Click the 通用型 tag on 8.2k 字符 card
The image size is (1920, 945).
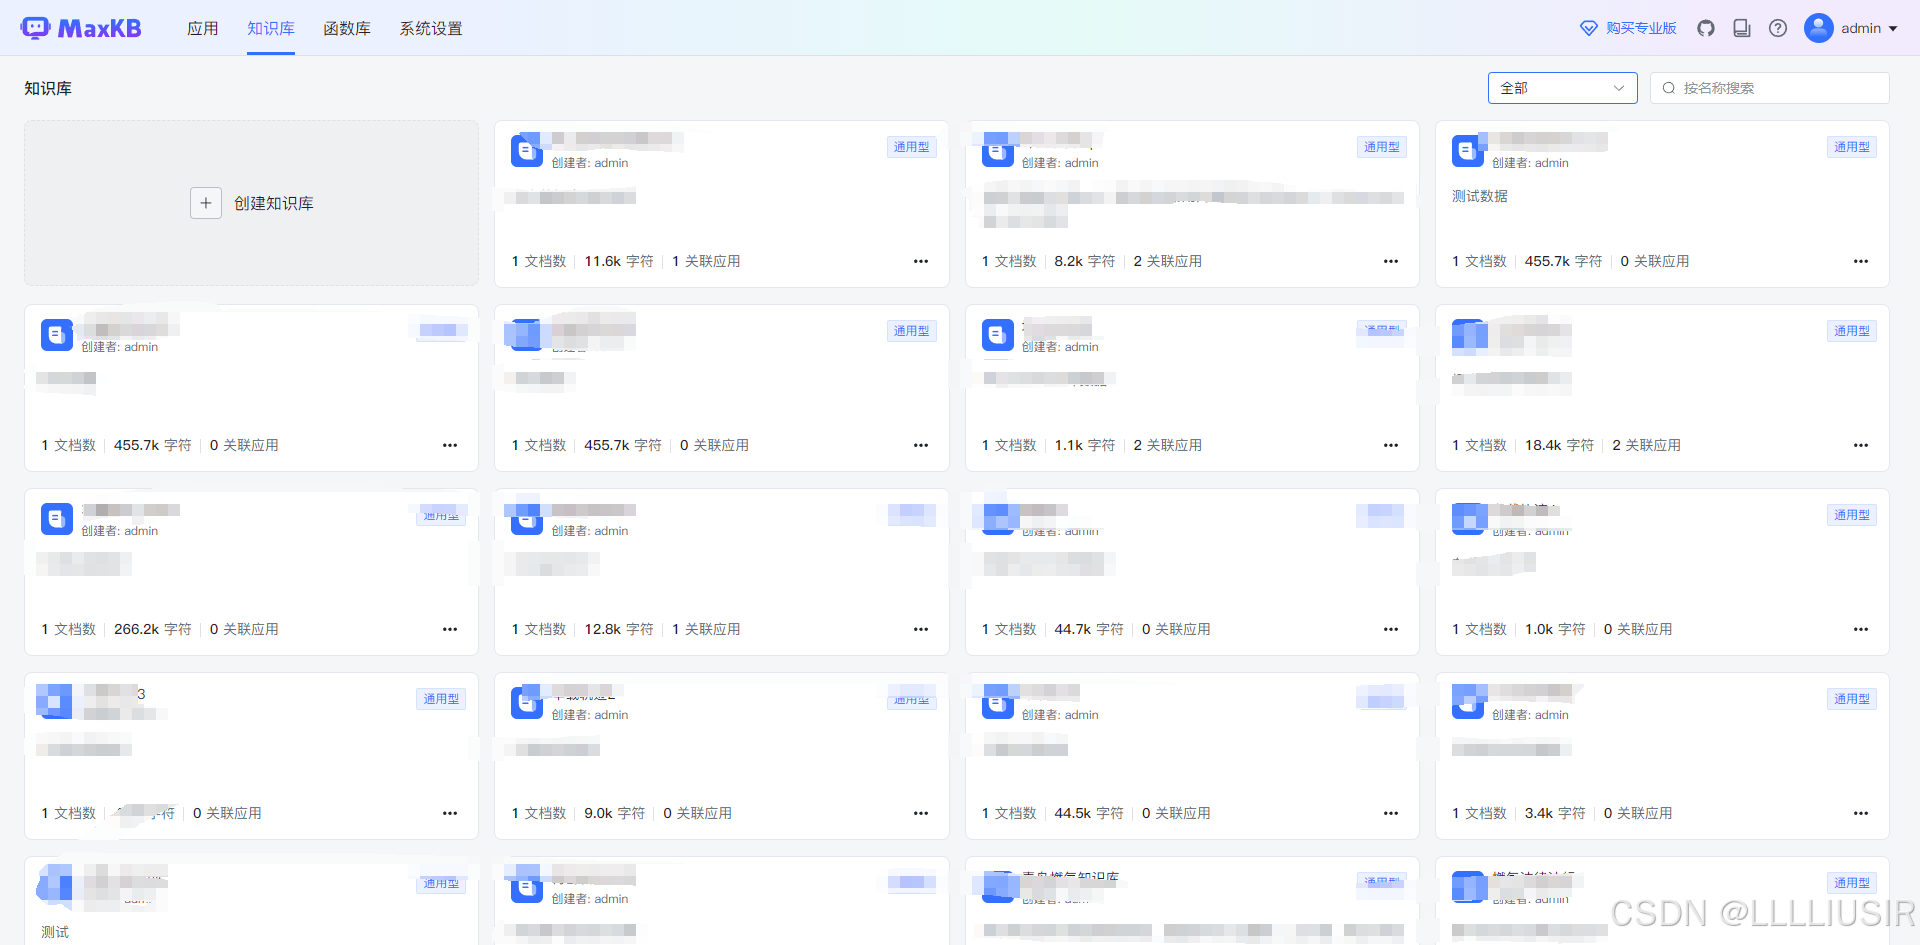(1382, 147)
